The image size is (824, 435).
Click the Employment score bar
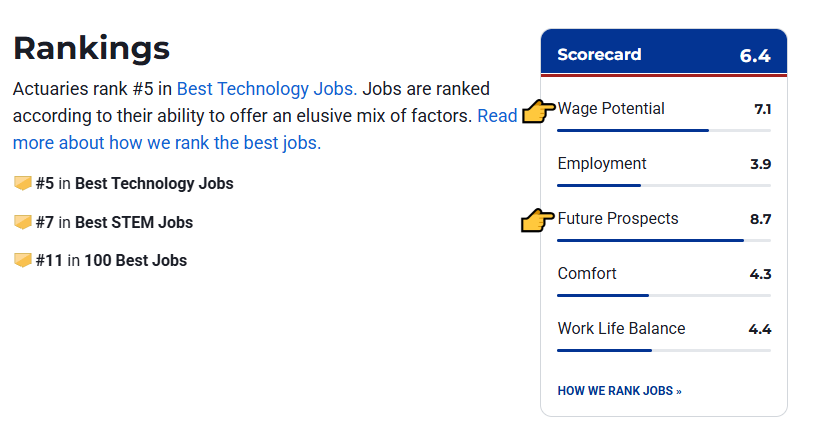(x=663, y=185)
